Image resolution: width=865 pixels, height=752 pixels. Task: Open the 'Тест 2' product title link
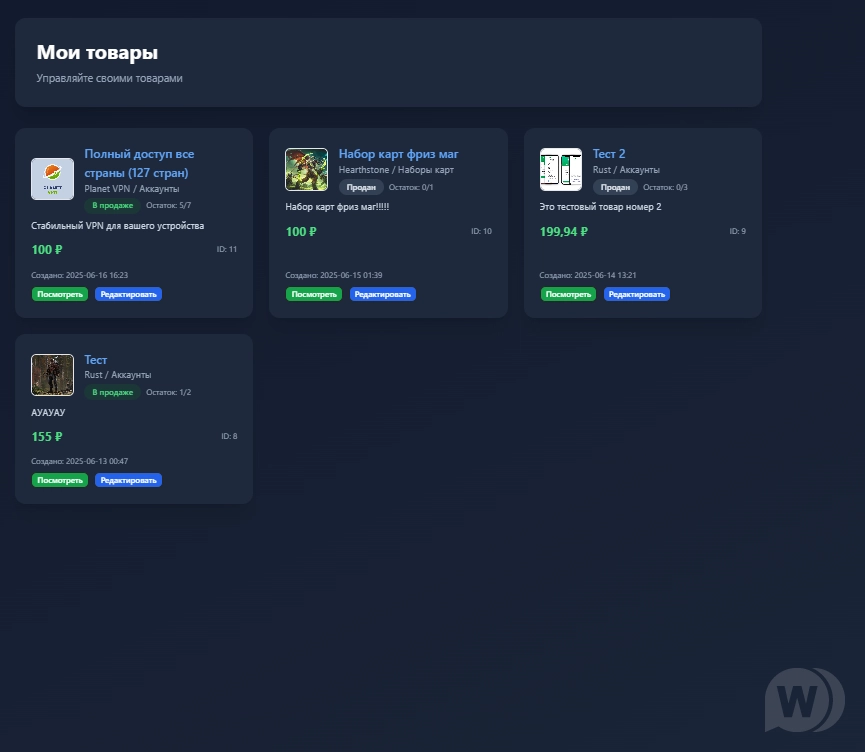609,154
